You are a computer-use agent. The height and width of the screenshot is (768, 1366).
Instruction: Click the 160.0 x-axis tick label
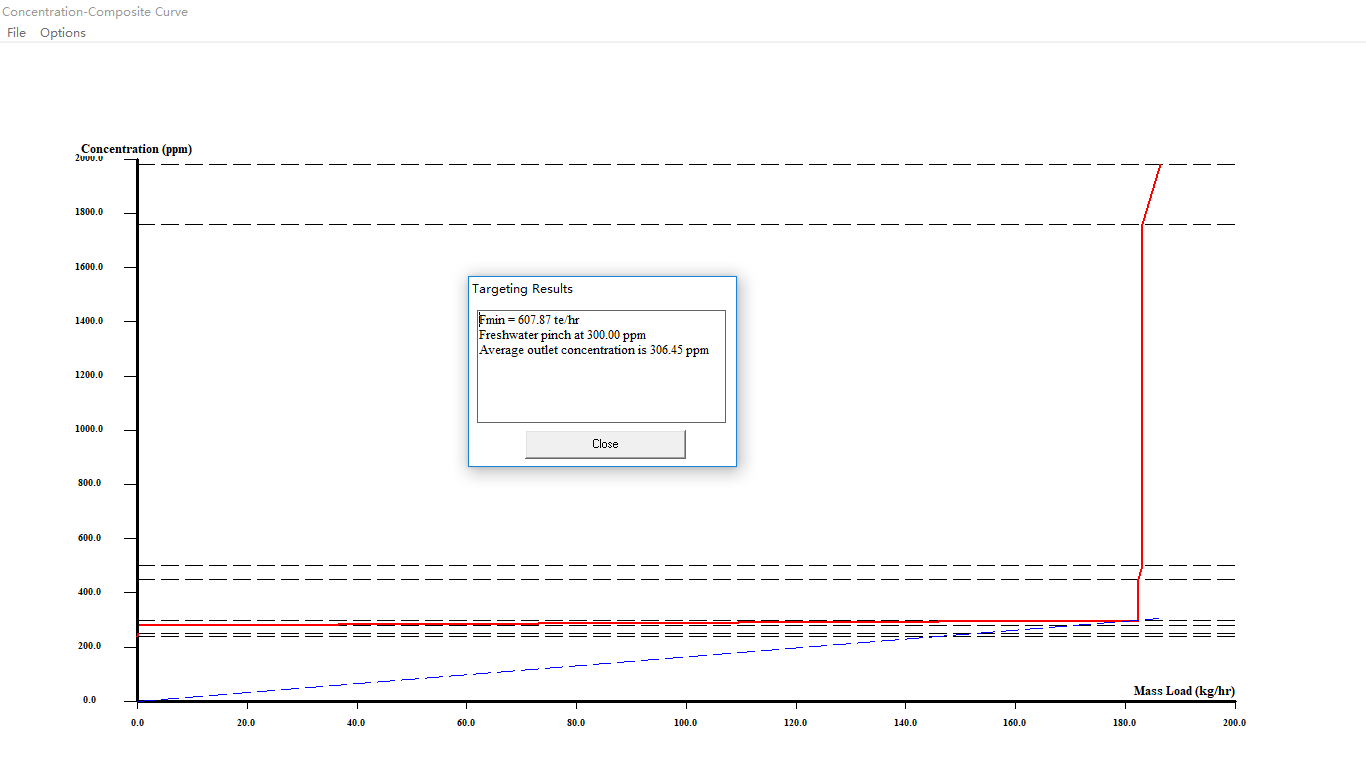tap(1015, 722)
